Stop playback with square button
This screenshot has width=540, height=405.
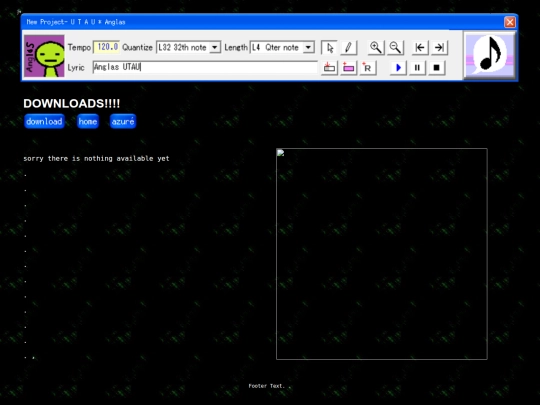point(436,68)
